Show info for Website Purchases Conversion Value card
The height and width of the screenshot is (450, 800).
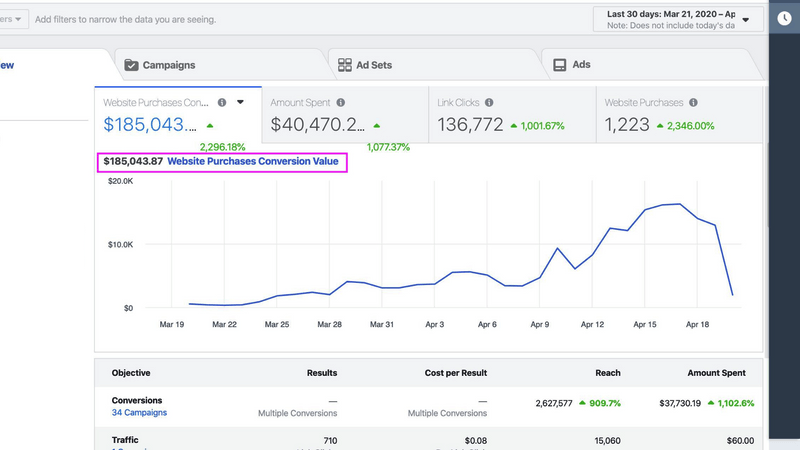pos(222,103)
